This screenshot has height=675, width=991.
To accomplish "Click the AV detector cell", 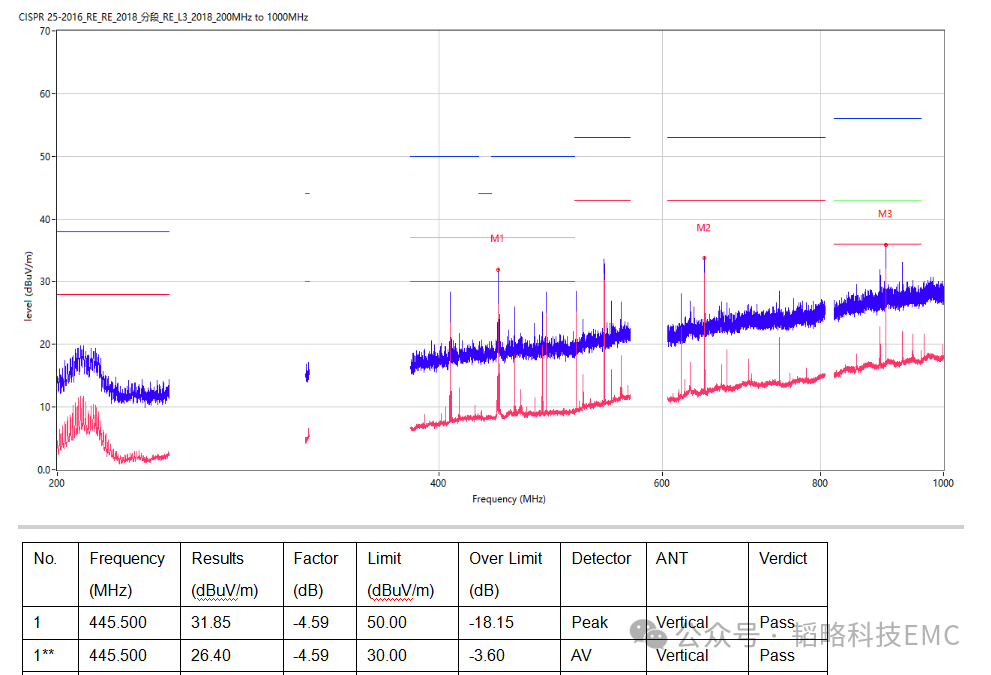I will point(583,656).
